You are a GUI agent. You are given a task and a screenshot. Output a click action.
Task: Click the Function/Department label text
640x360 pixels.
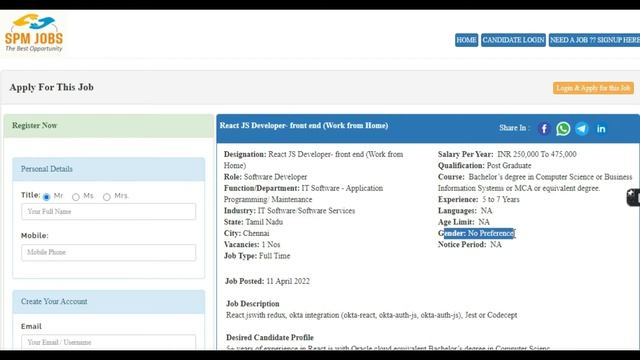(262, 188)
